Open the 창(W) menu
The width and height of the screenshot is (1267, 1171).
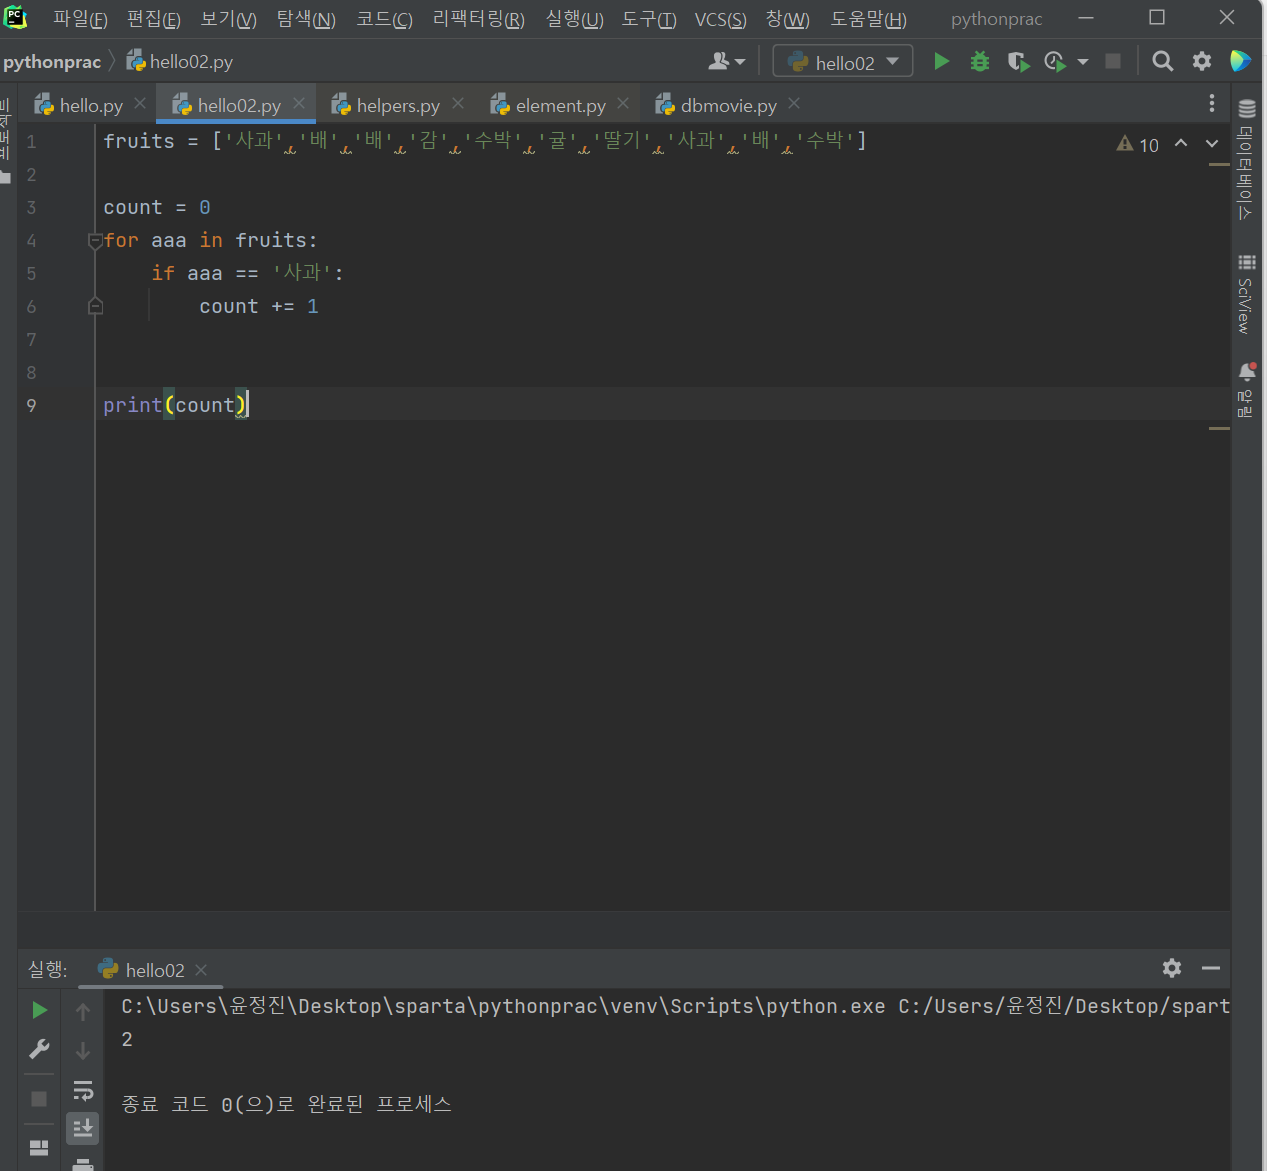[787, 19]
